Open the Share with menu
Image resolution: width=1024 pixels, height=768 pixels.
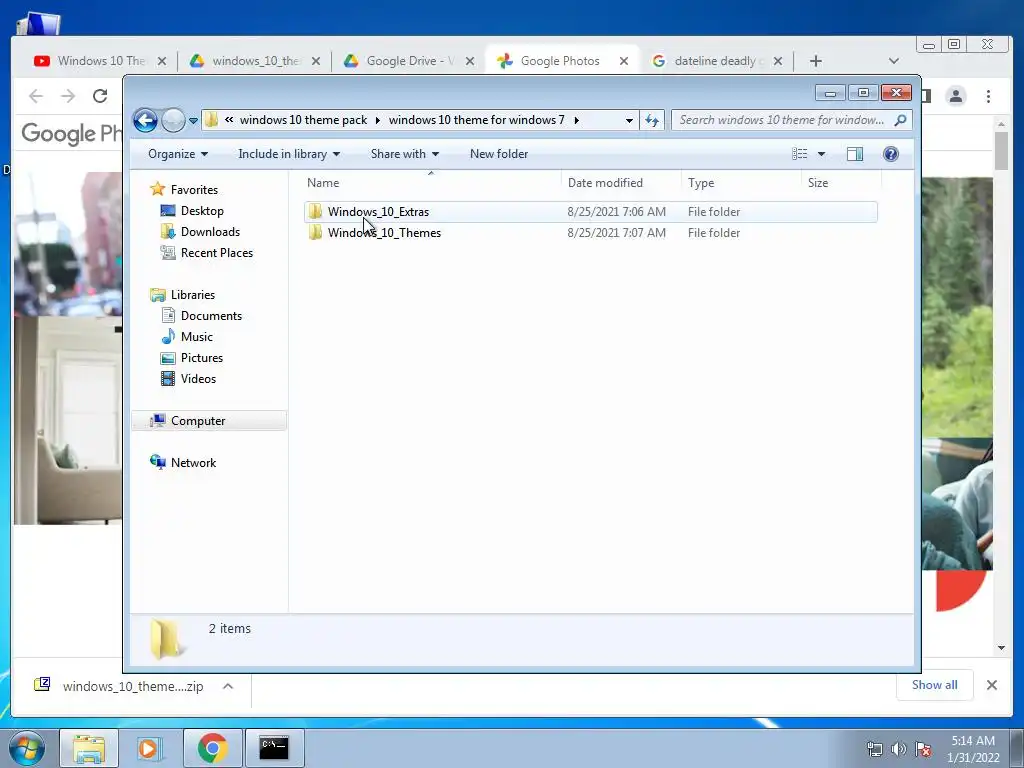(405, 154)
